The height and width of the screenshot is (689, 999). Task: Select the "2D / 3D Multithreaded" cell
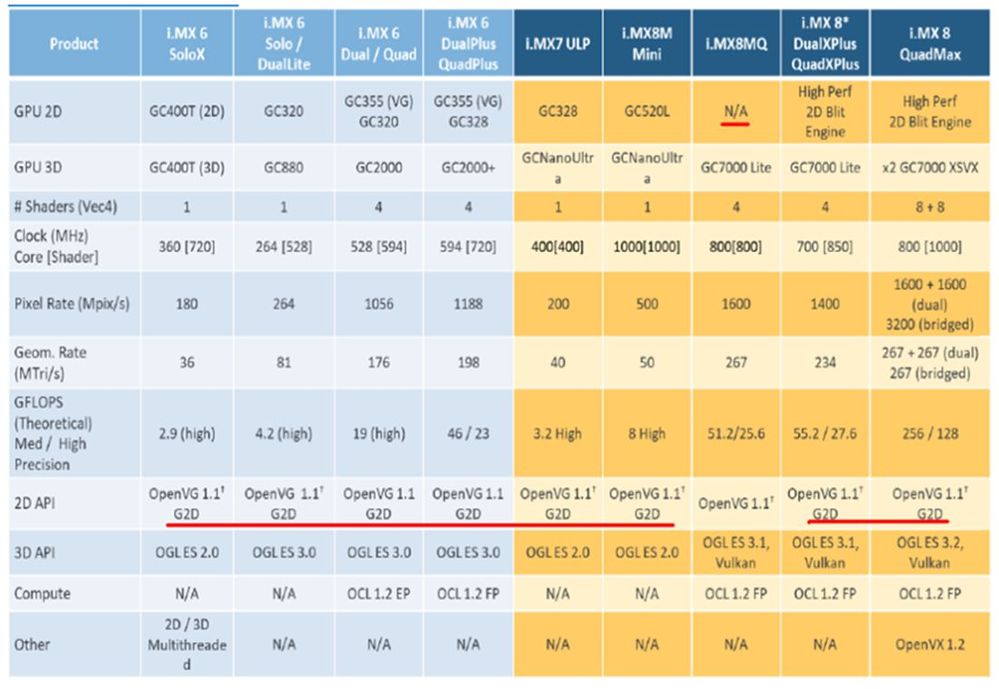pyautogui.click(x=187, y=644)
